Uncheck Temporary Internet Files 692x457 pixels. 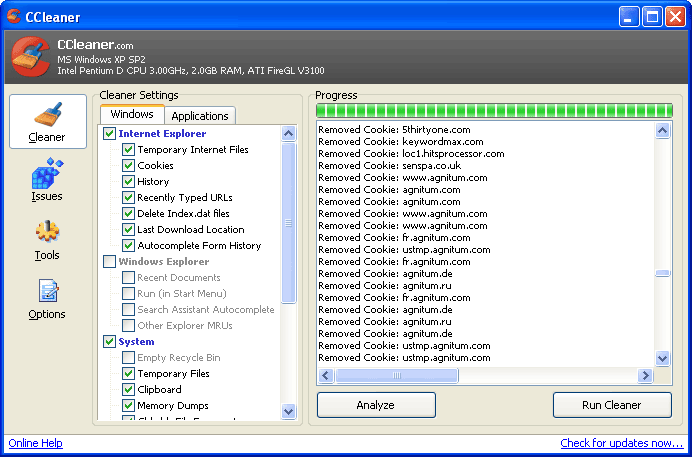pyautogui.click(x=128, y=150)
